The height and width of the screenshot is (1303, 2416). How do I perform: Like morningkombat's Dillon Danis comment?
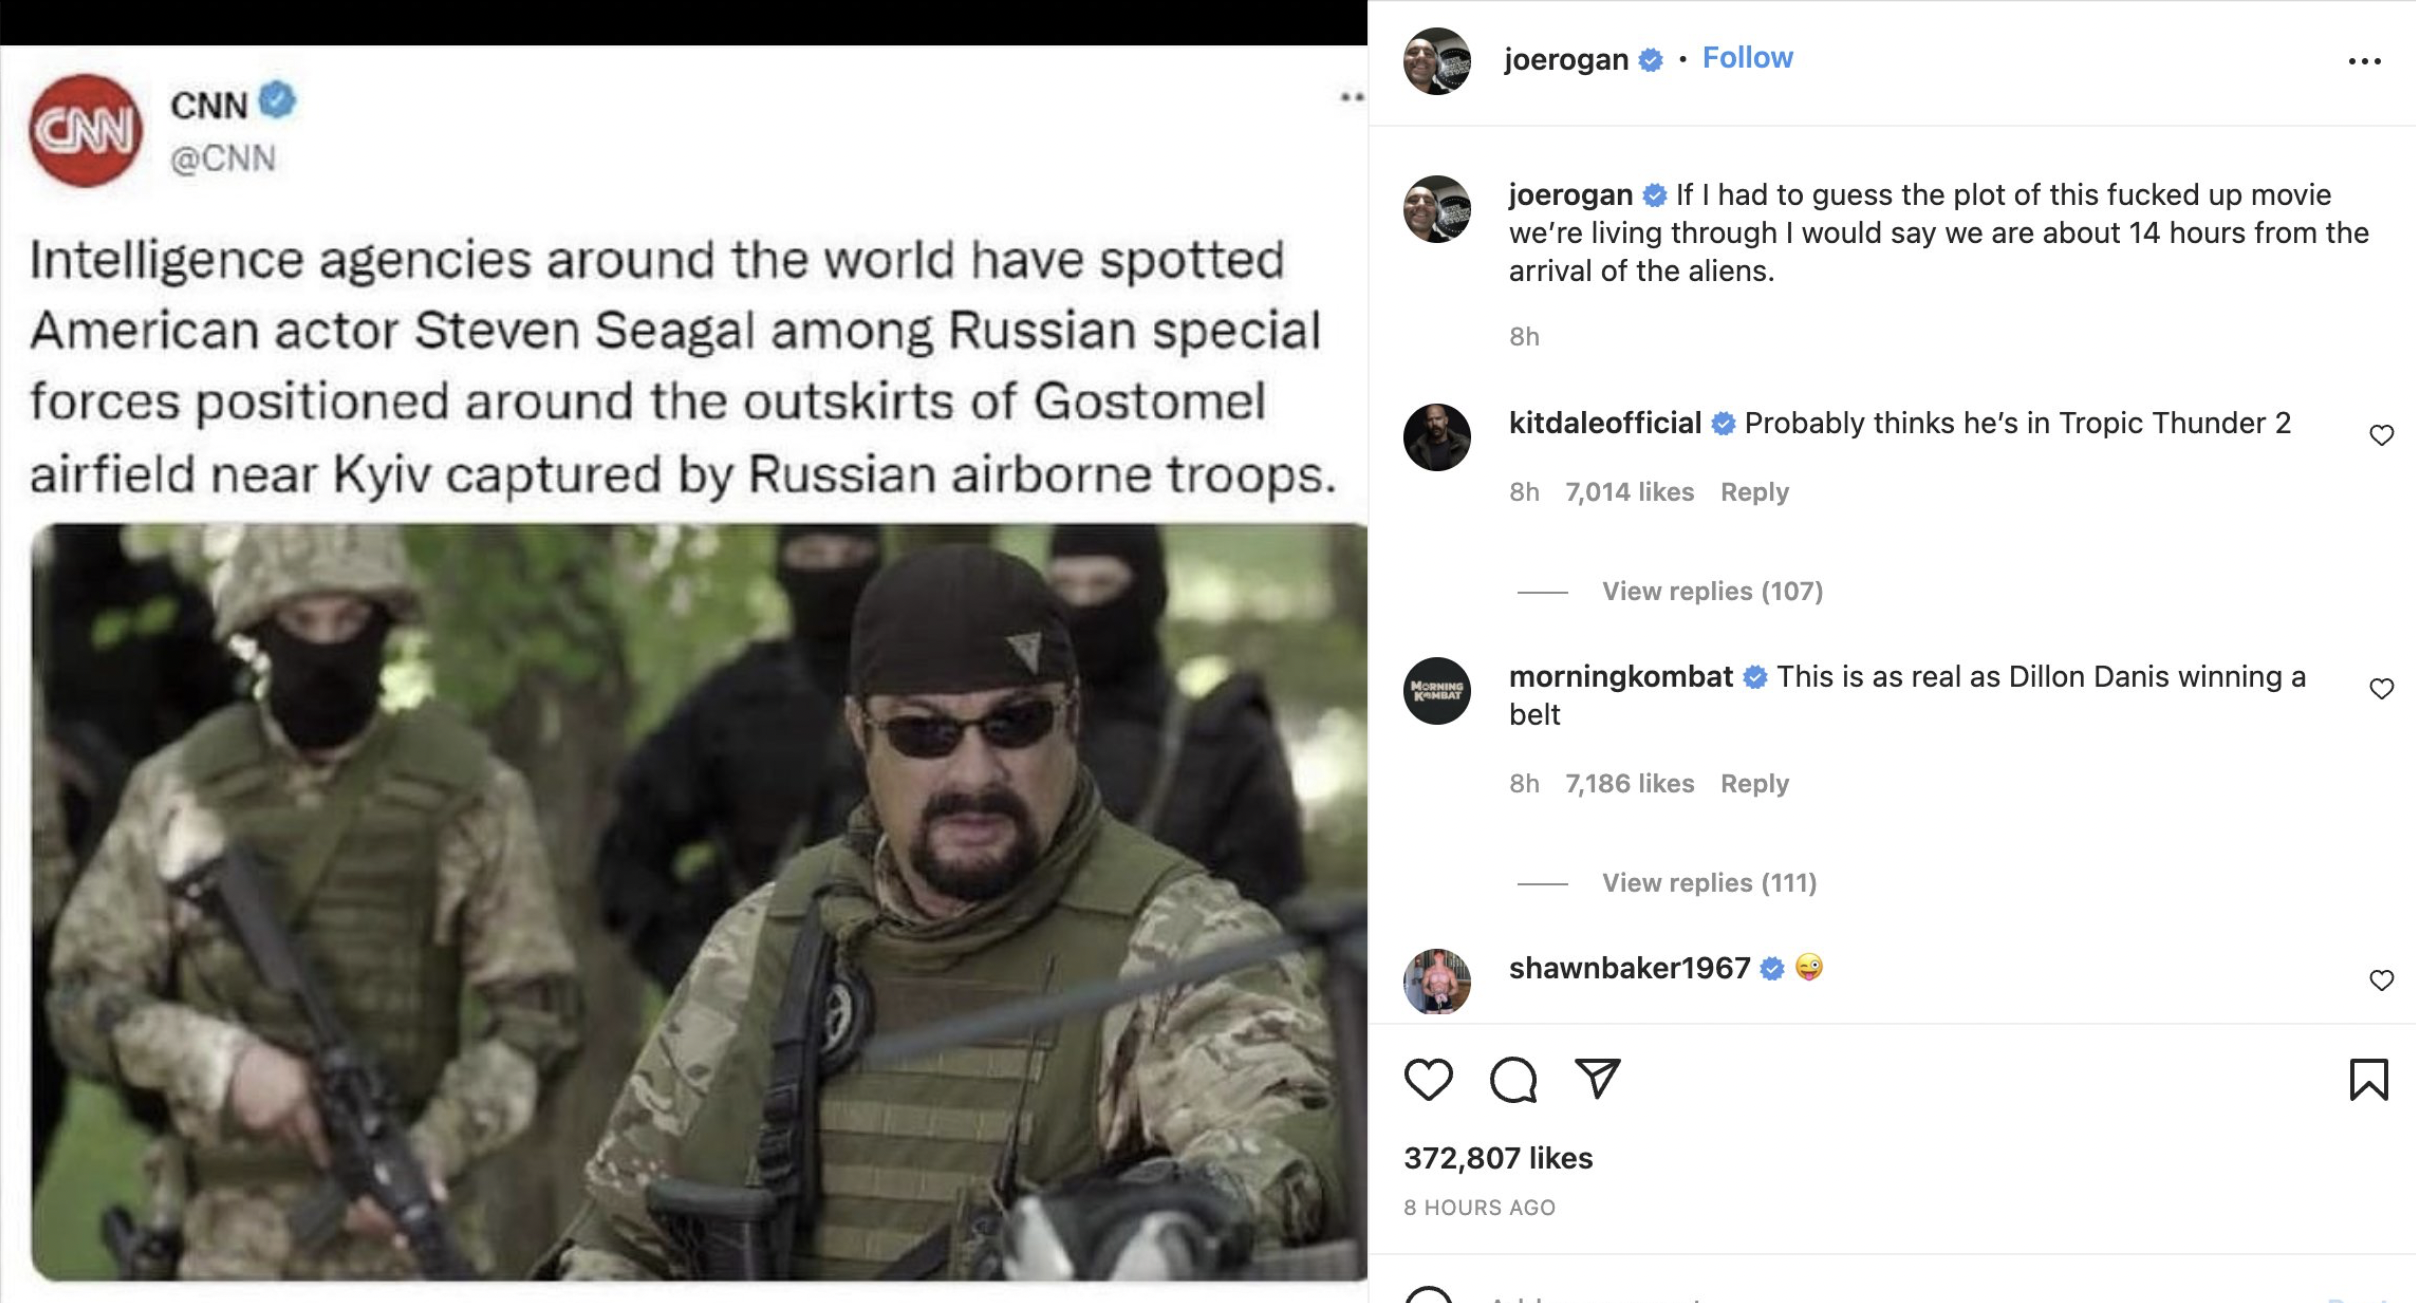[2381, 689]
